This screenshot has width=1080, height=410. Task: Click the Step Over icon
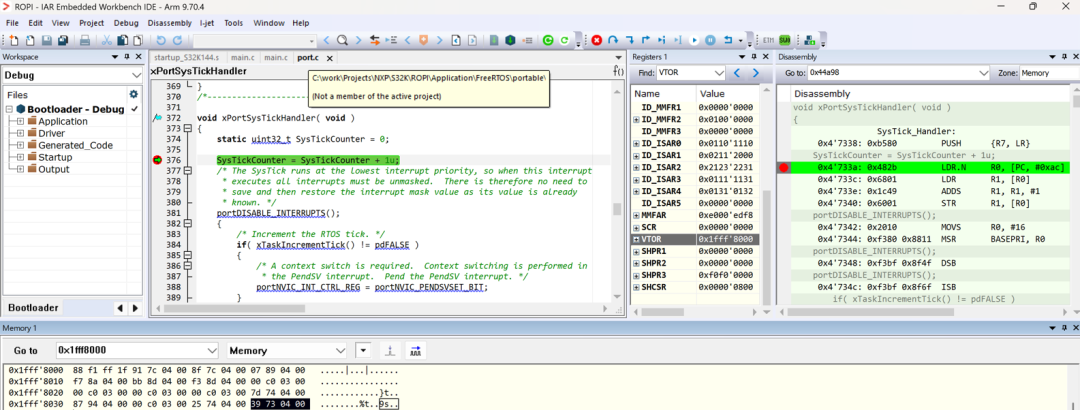point(613,40)
